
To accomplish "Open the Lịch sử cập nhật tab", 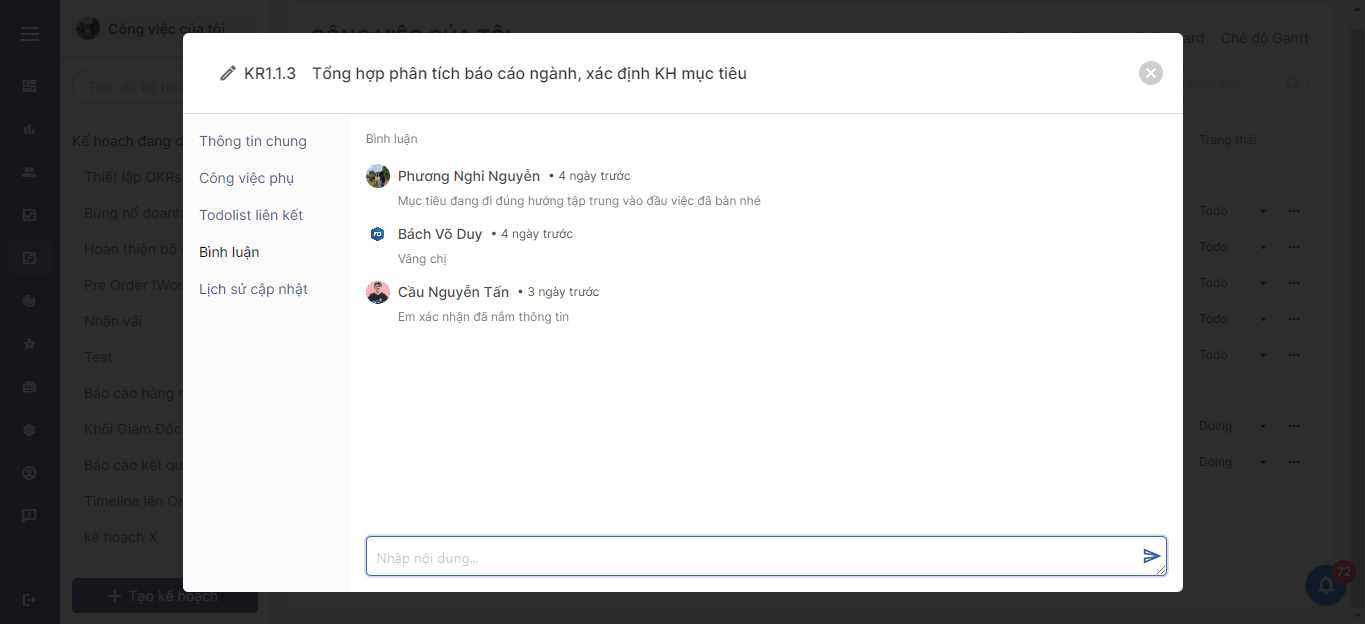I will point(253,289).
